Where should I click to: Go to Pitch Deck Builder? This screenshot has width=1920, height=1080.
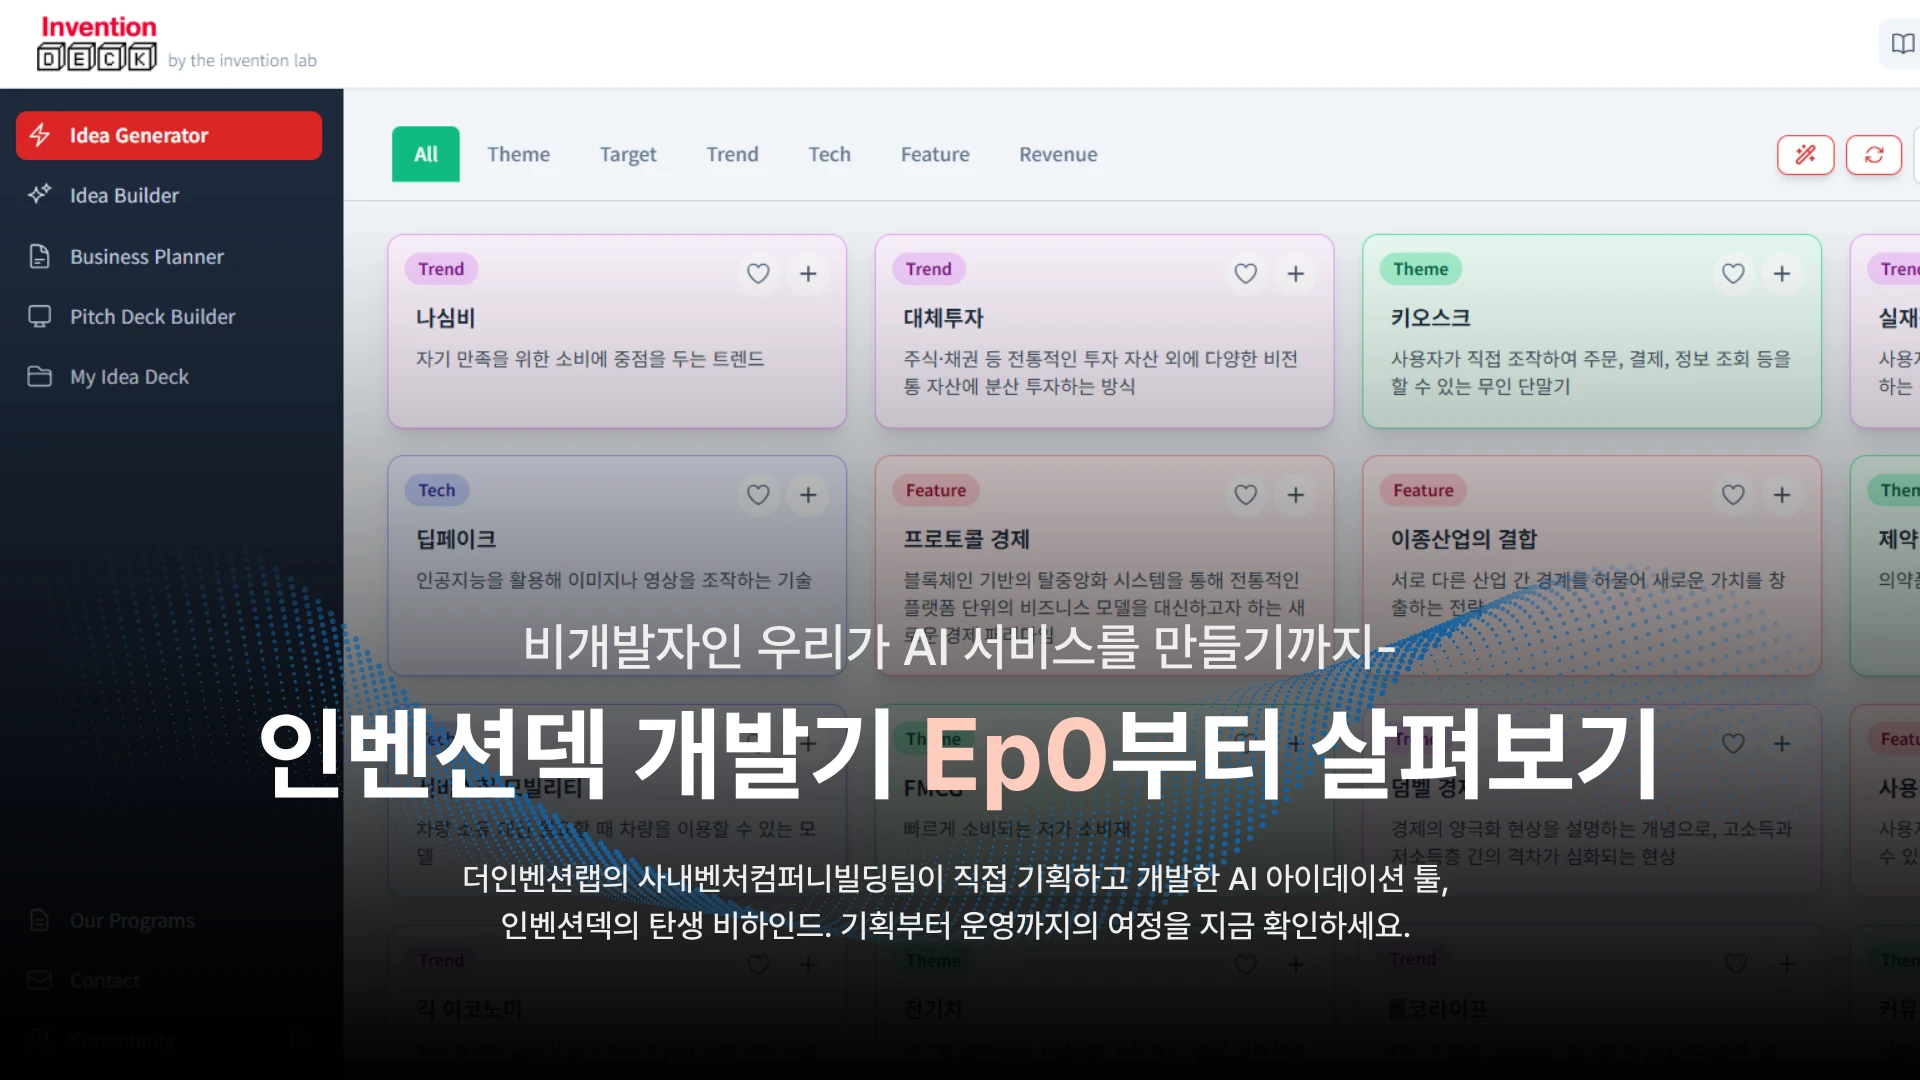152,317
